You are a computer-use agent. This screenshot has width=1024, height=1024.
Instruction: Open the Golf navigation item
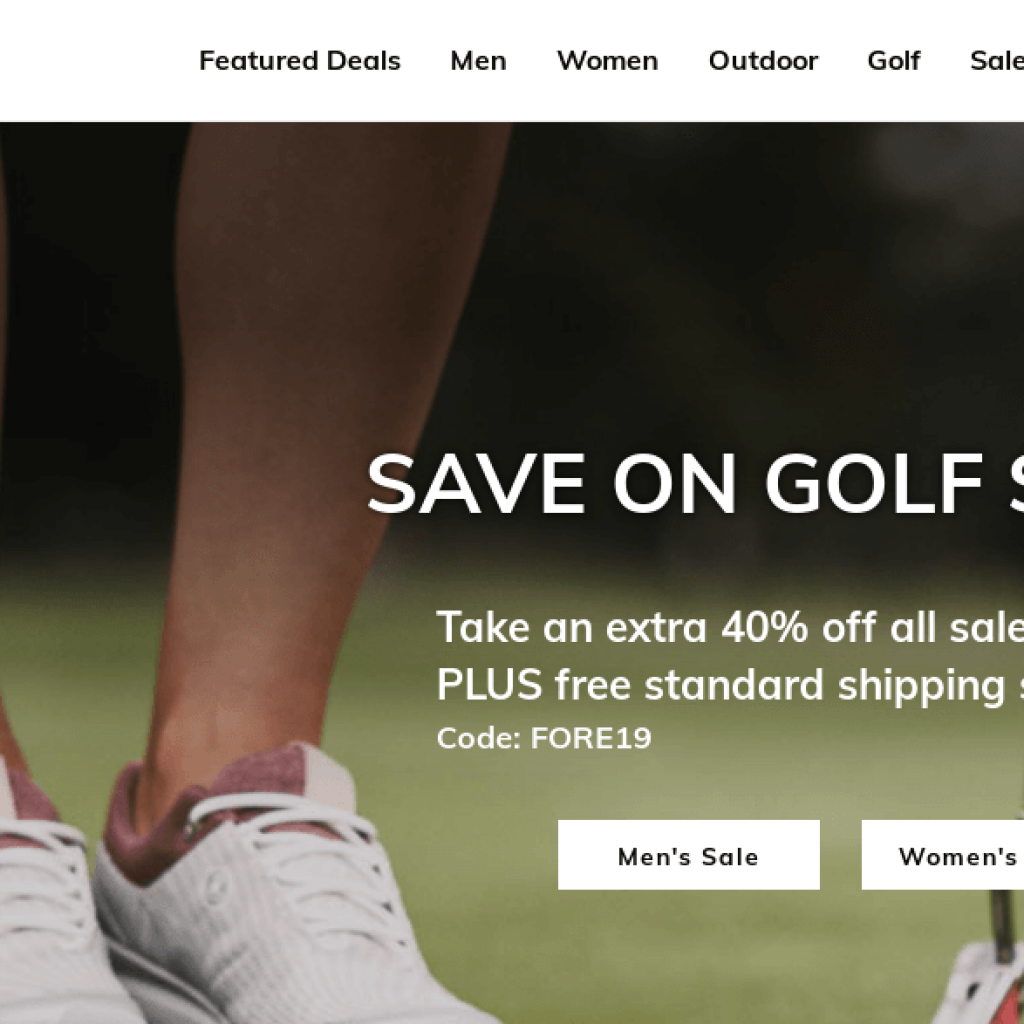tap(893, 61)
